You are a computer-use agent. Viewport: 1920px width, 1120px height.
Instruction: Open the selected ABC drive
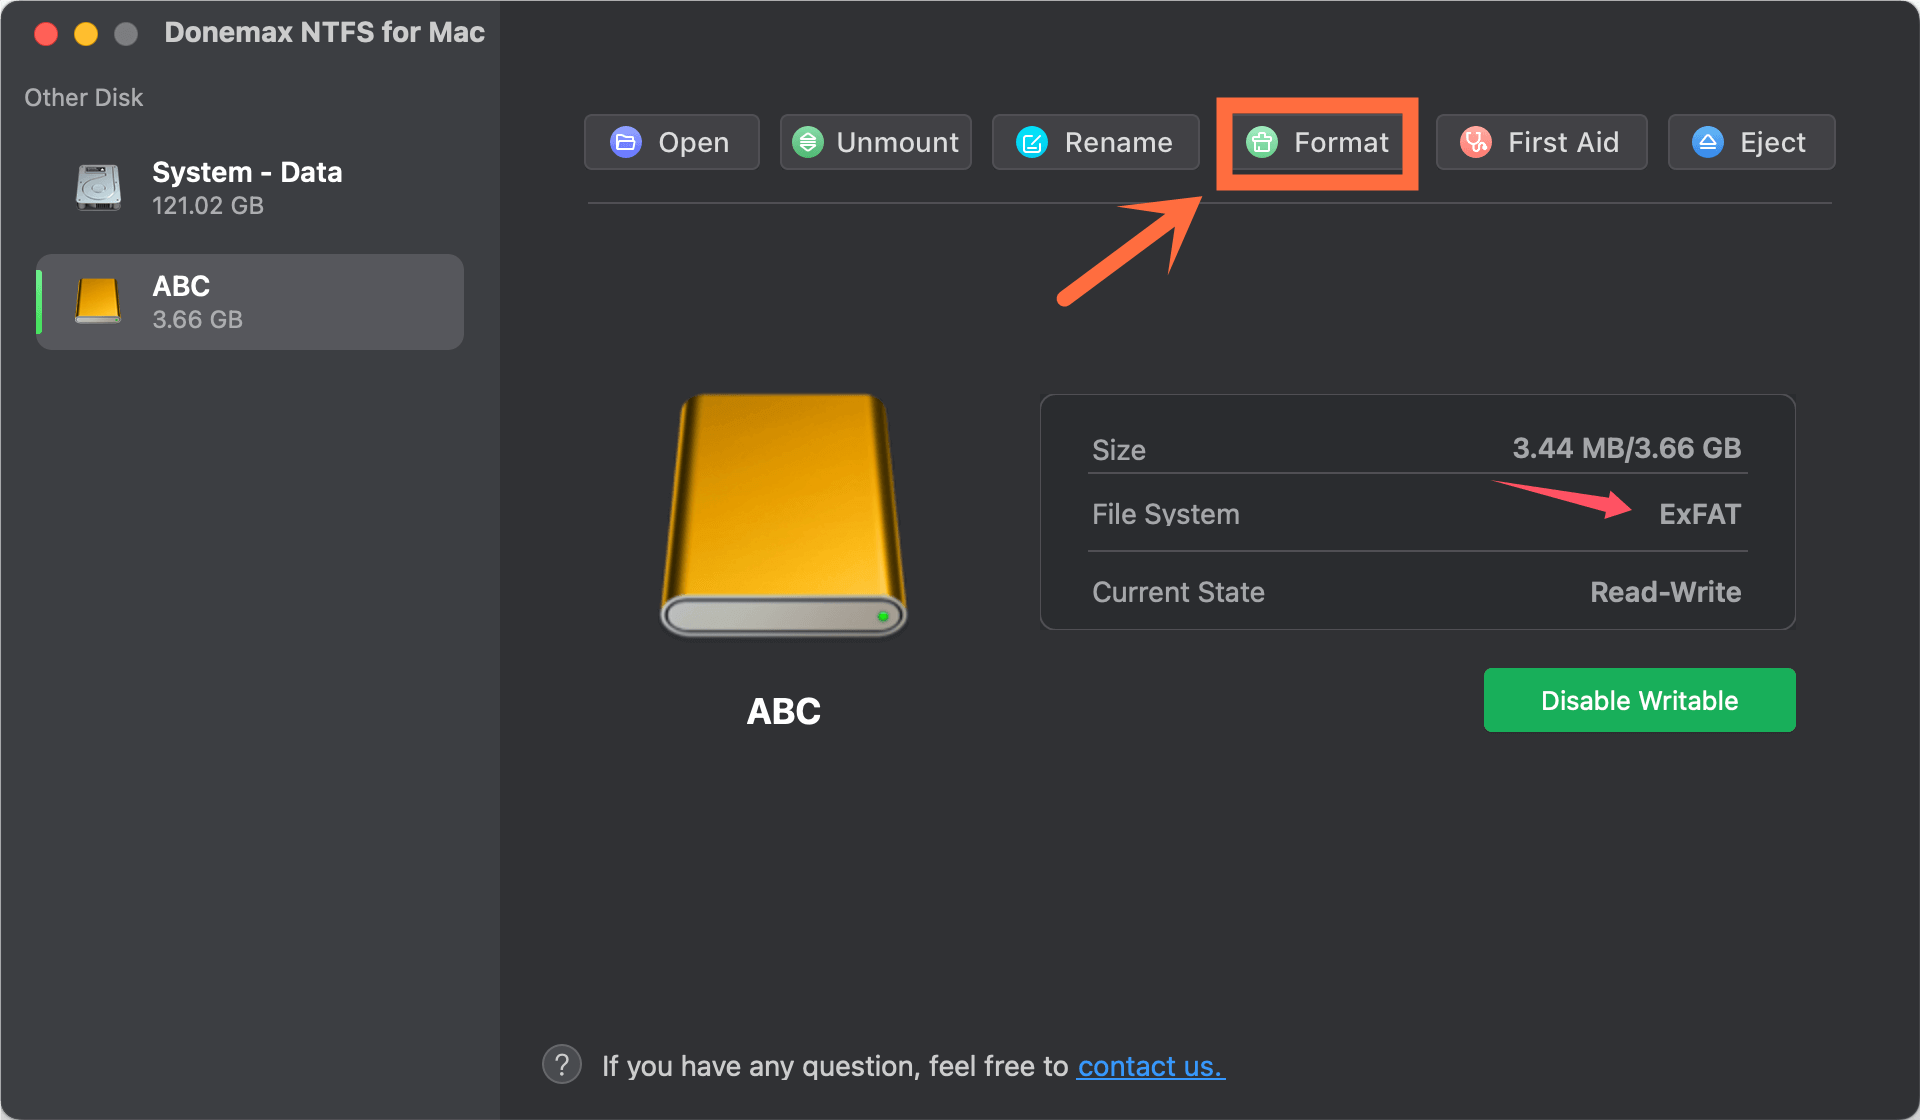coord(671,142)
